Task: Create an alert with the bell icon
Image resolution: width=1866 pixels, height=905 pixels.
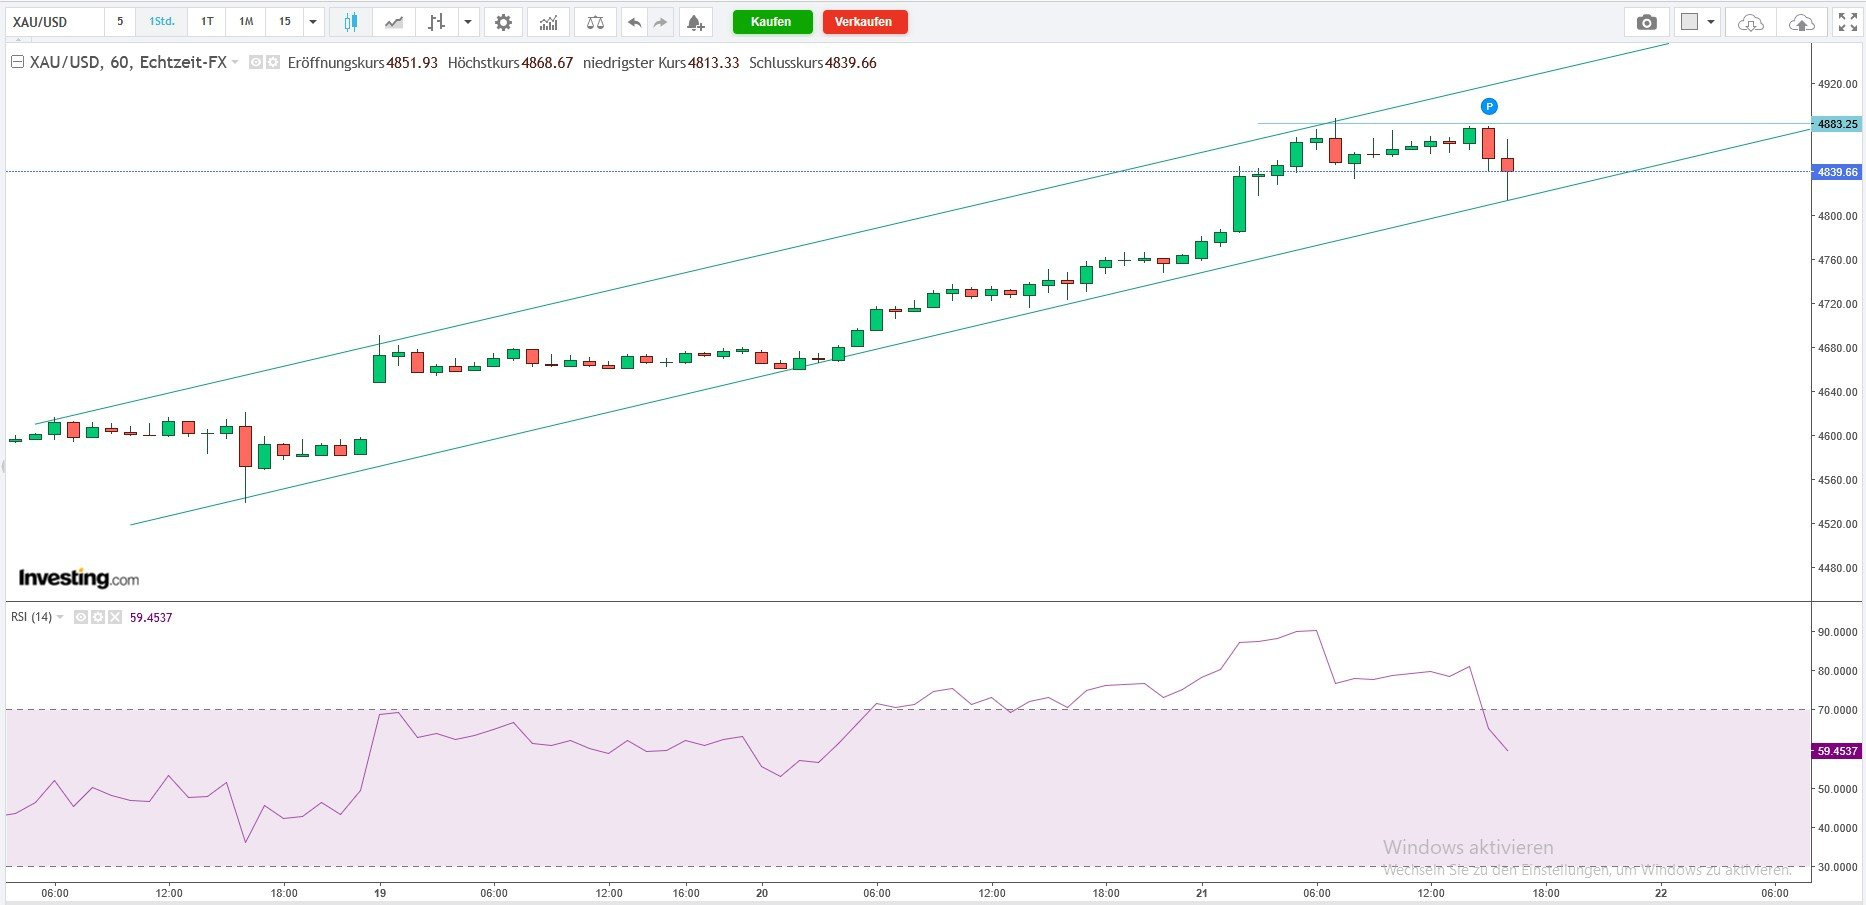Action: (x=695, y=22)
